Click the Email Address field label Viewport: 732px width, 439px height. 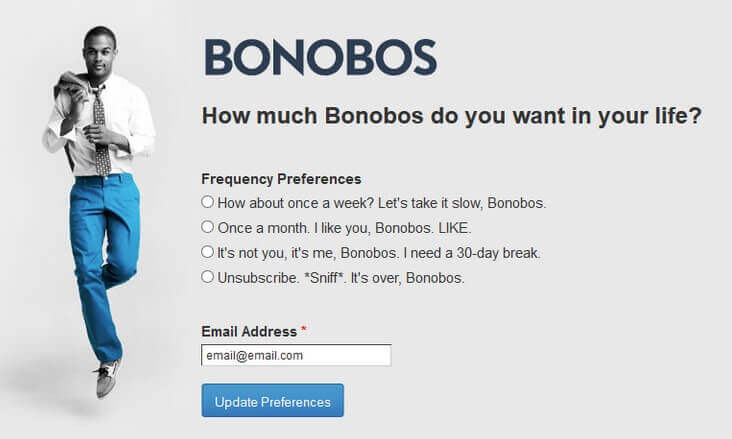(249, 331)
